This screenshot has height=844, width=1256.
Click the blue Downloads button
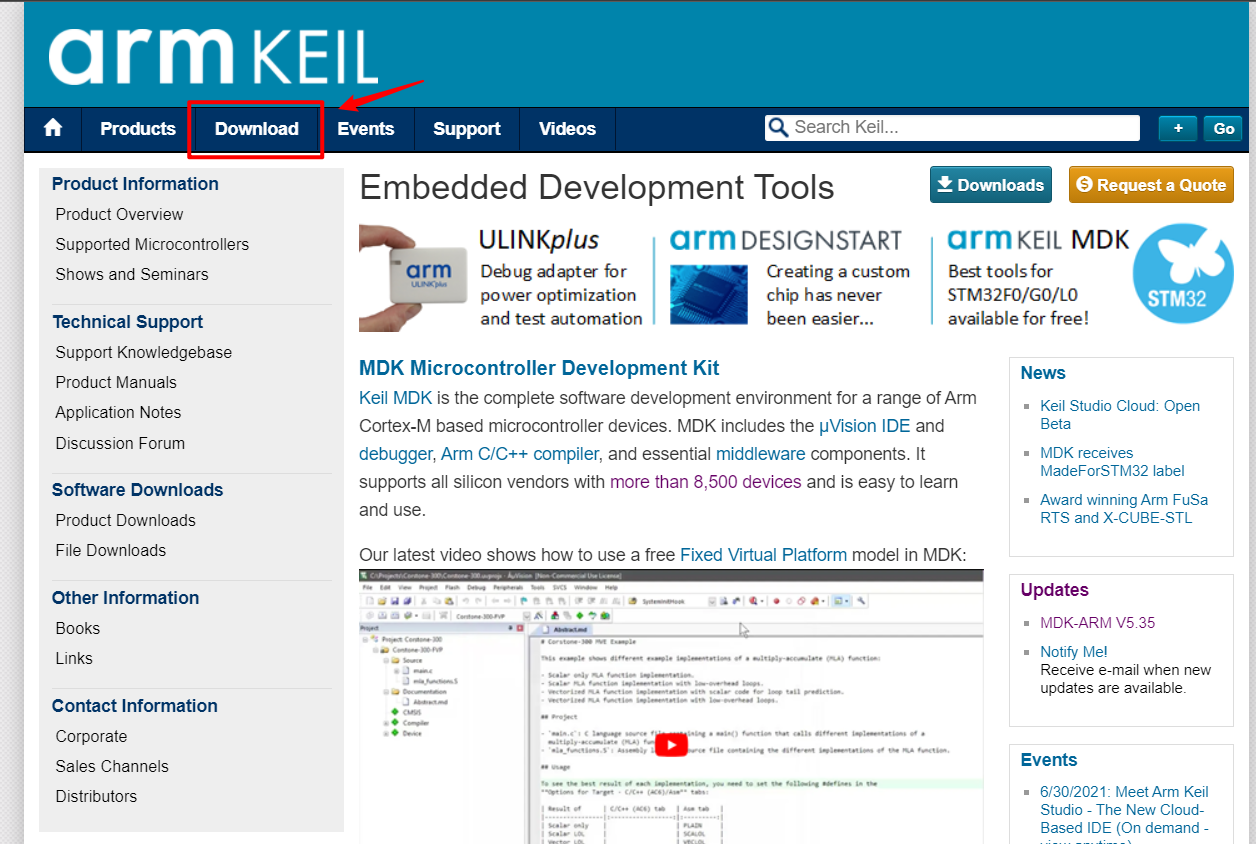[x=990, y=185]
